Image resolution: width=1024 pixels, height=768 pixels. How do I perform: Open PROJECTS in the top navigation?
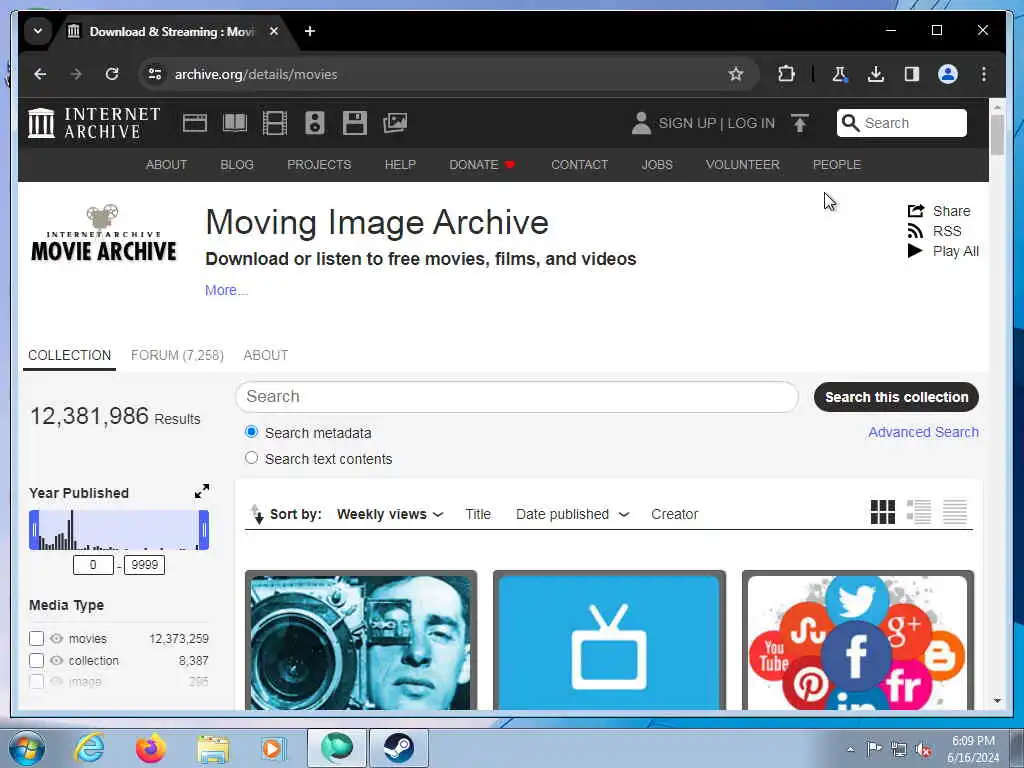tap(319, 165)
